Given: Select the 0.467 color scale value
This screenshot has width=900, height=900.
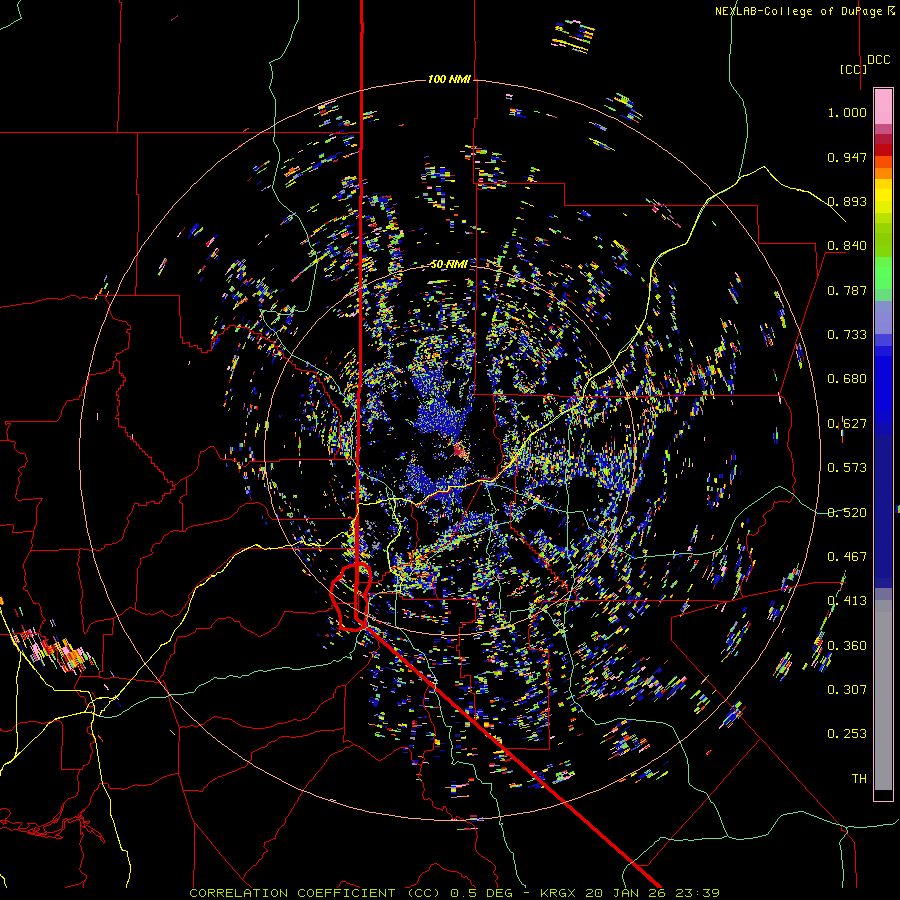Looking at the screenshot, I should 847,557.
